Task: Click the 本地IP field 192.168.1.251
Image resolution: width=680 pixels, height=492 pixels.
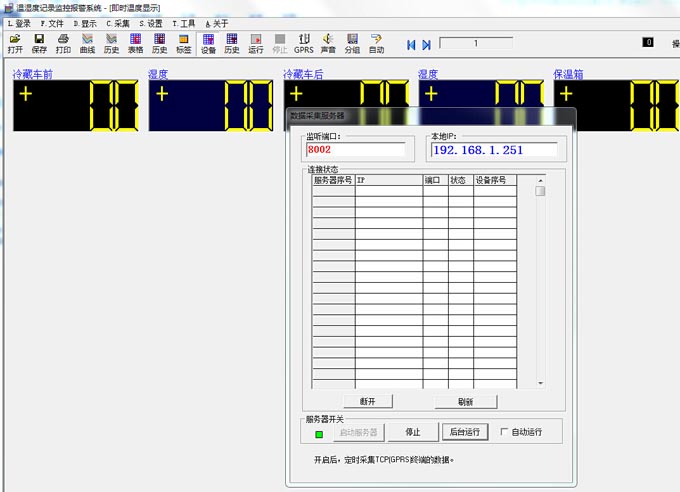Action: click(494, 150)
